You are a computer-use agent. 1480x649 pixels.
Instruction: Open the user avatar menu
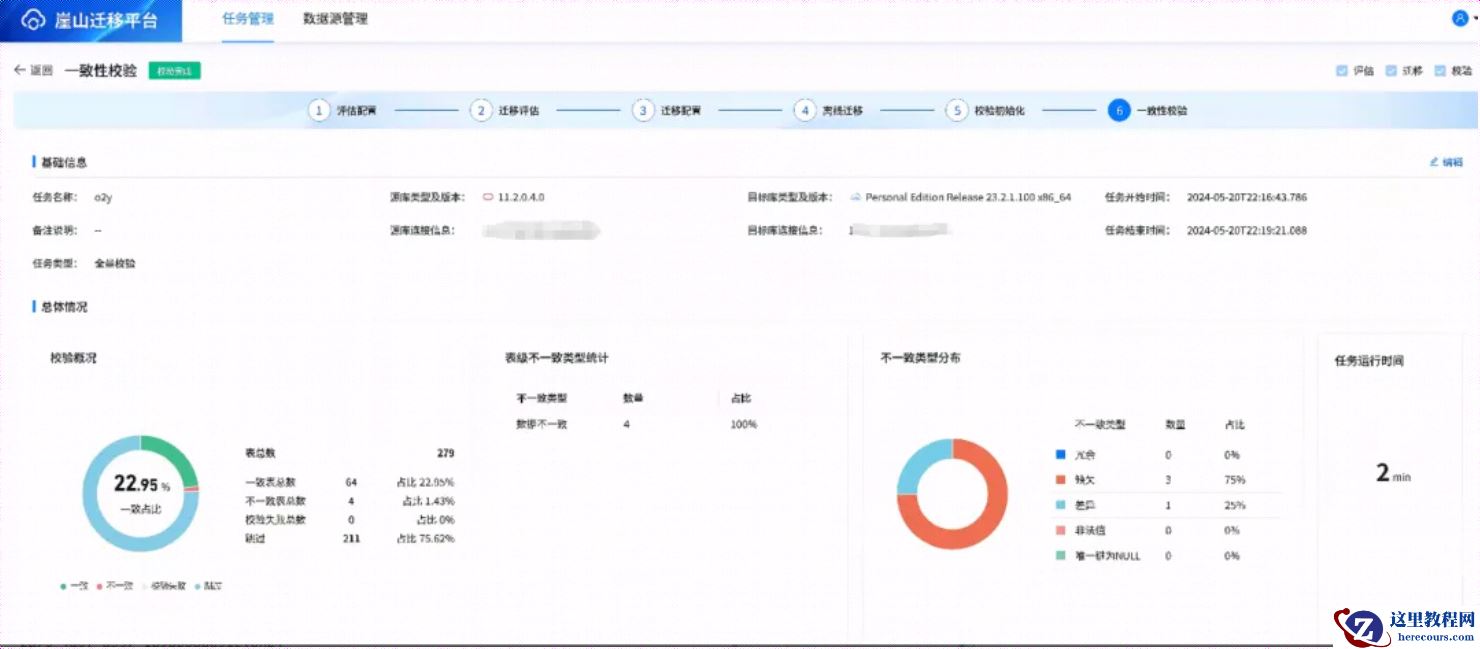click(1459, 18)
